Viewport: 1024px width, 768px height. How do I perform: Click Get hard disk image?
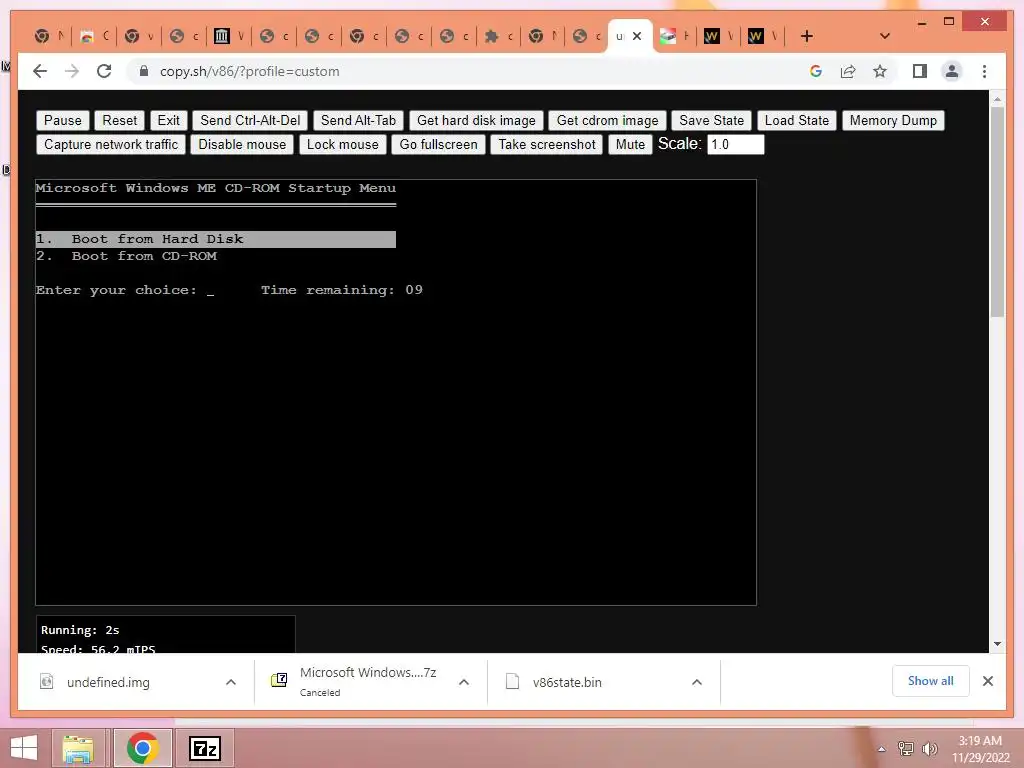[476, 120]
